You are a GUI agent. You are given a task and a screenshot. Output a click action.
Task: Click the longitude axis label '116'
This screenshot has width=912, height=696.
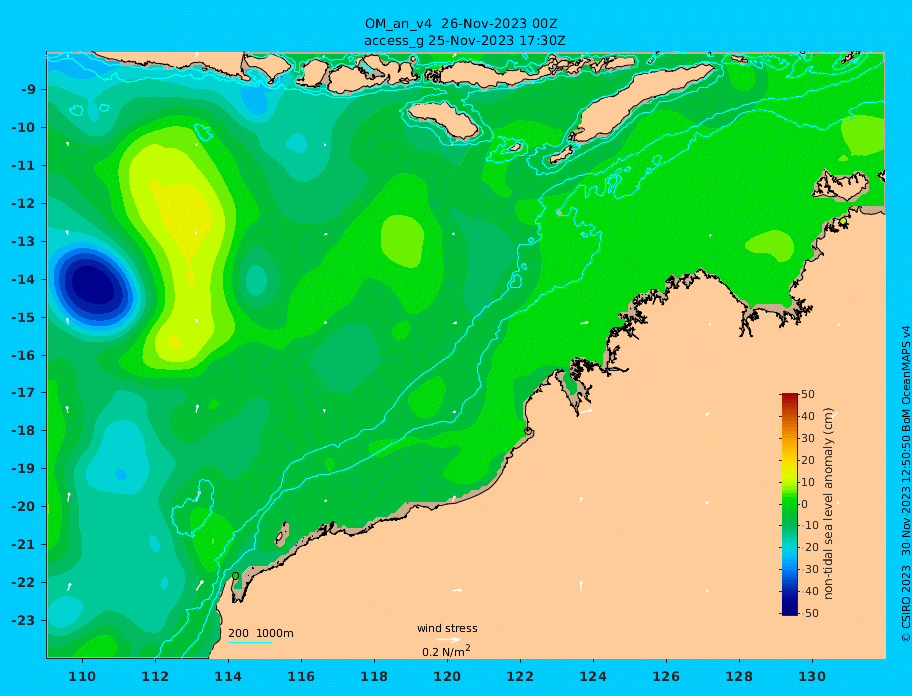301,677
